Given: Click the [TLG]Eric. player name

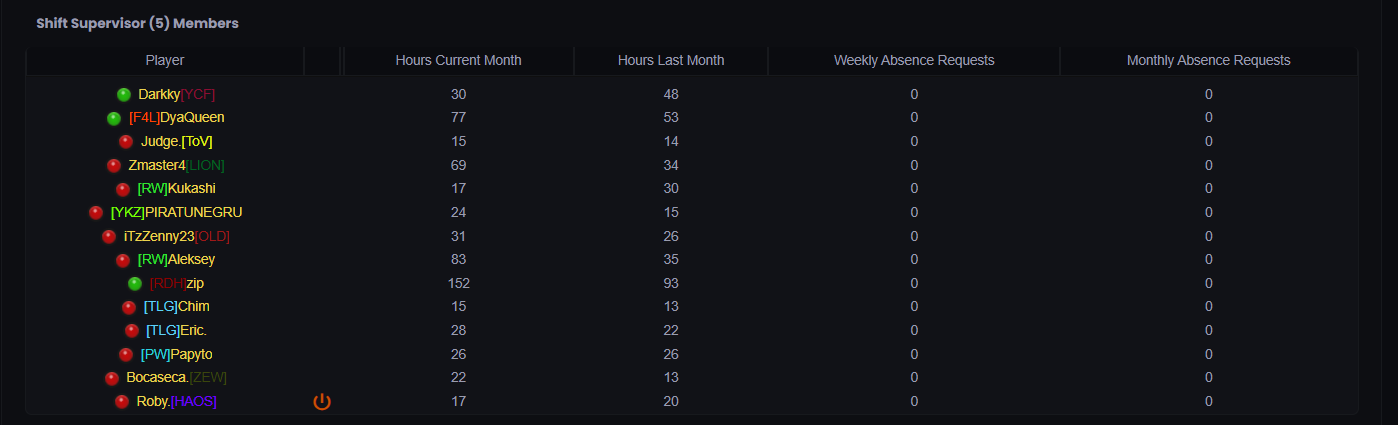Looking at the screenshot, I should (176, 331).
